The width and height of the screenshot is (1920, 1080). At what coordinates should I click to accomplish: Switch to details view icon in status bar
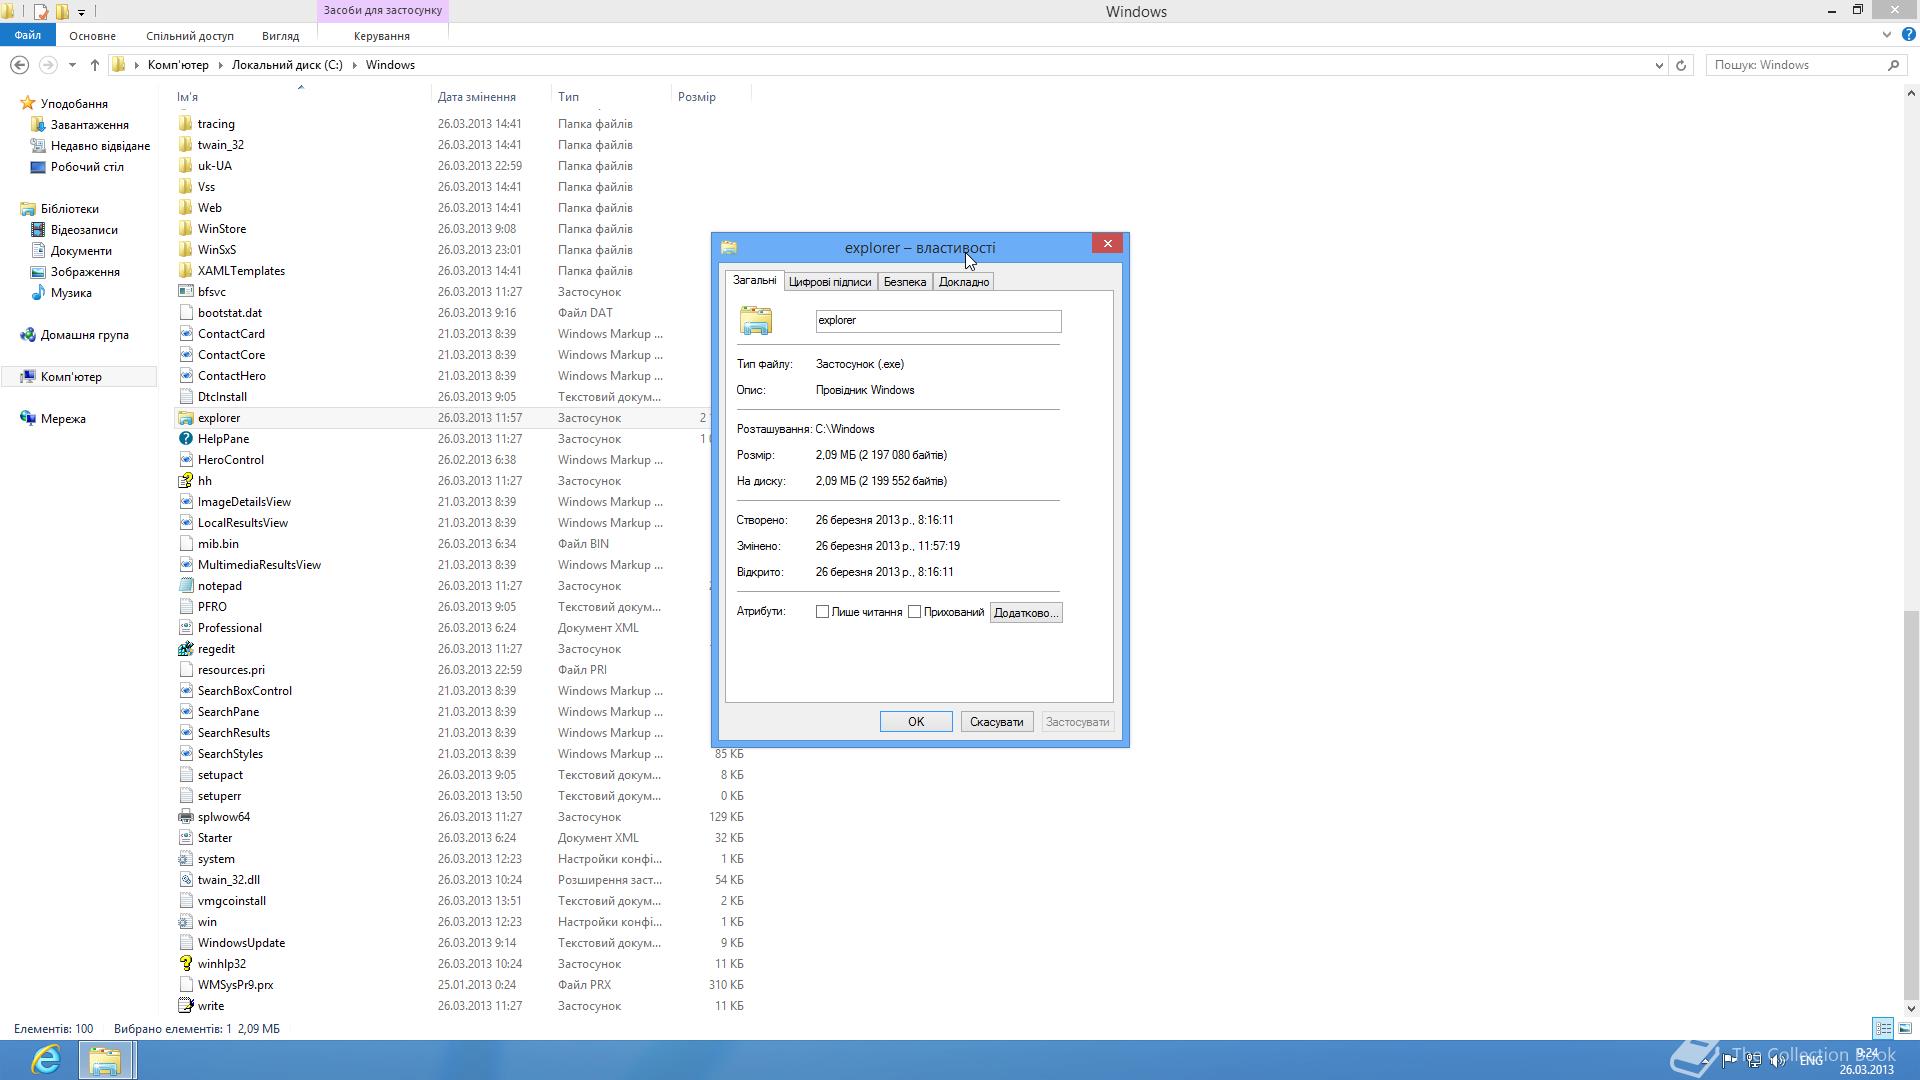(x=1883, y=1028)
